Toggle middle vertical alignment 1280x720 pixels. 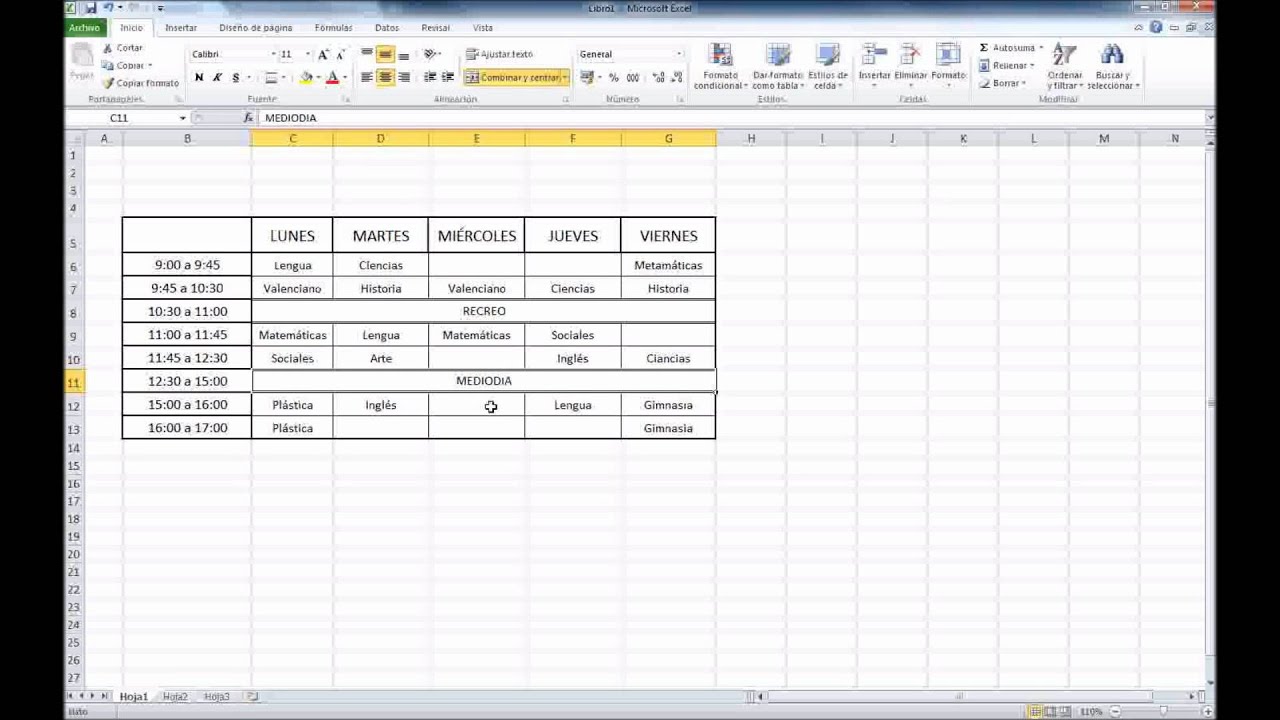click(385, 54)
